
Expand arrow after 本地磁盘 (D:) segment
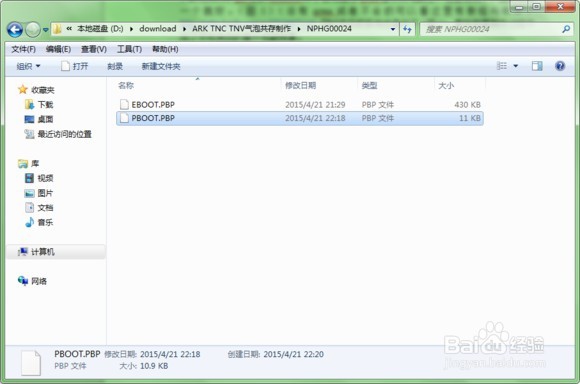[131, 29]
